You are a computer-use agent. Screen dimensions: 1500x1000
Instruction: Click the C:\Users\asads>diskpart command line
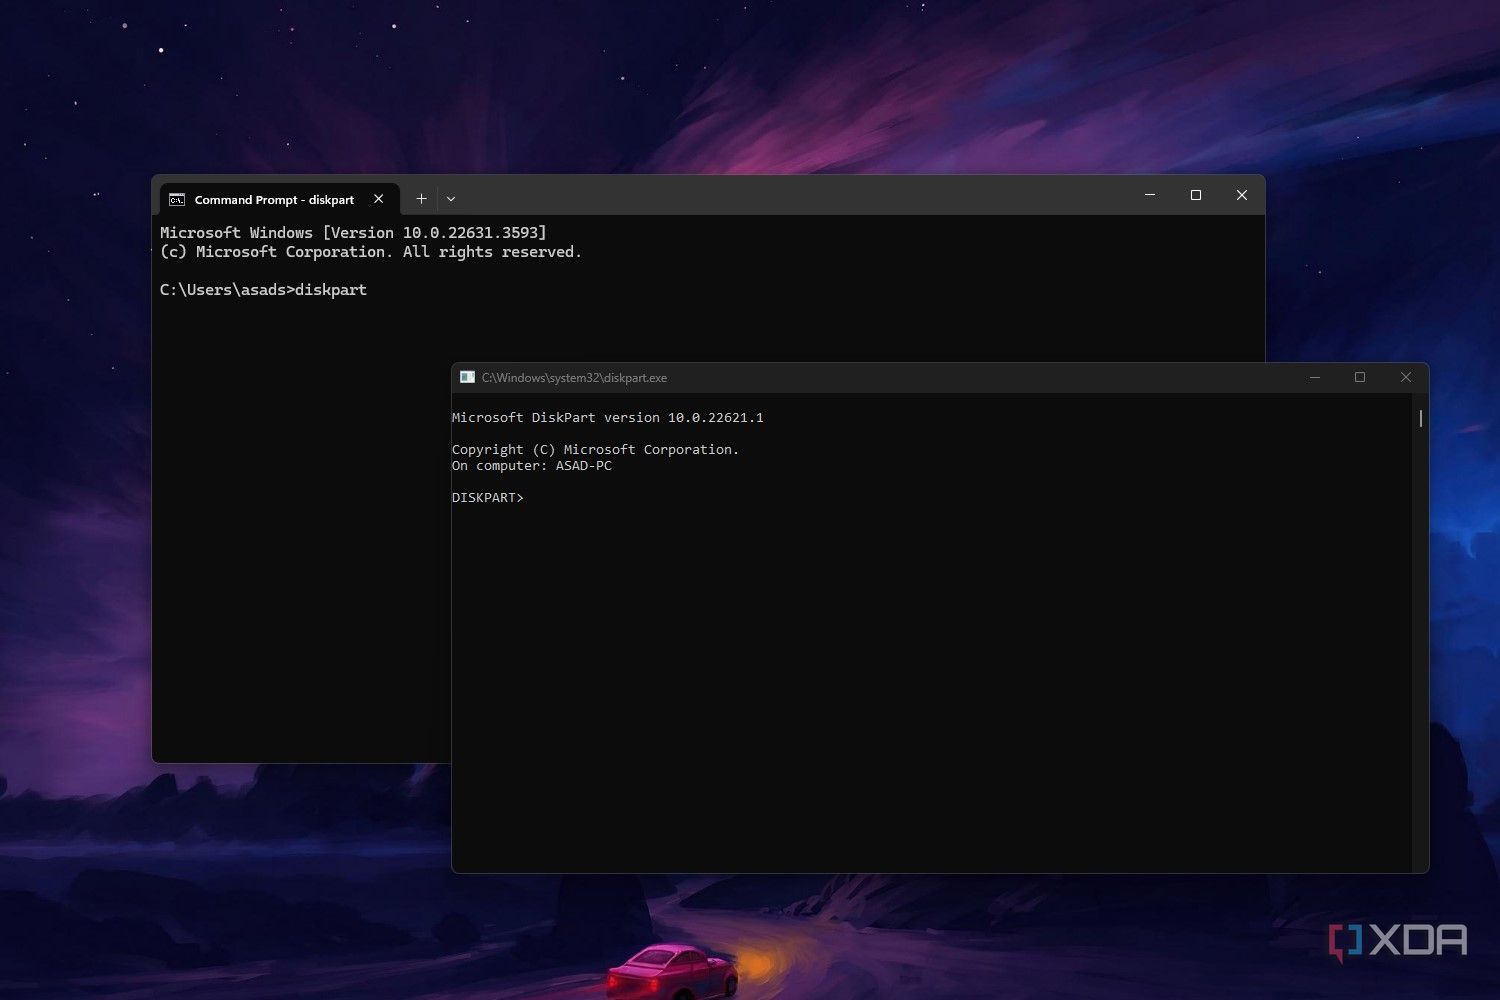pos(263,290)
